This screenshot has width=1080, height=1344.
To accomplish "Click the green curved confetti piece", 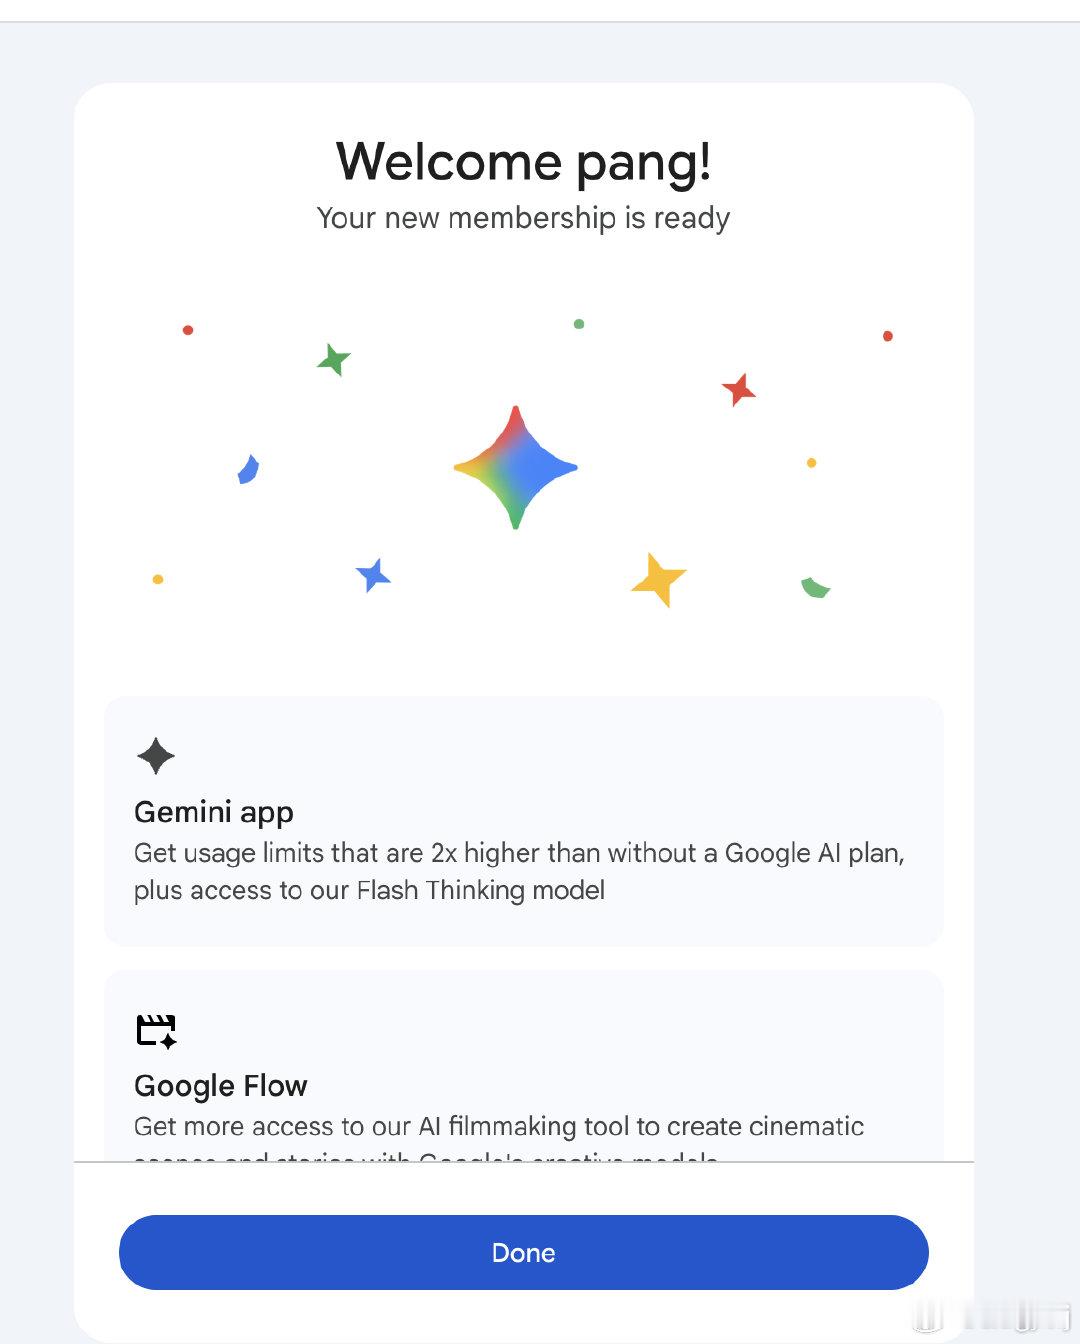I will [x=815, y=588].
